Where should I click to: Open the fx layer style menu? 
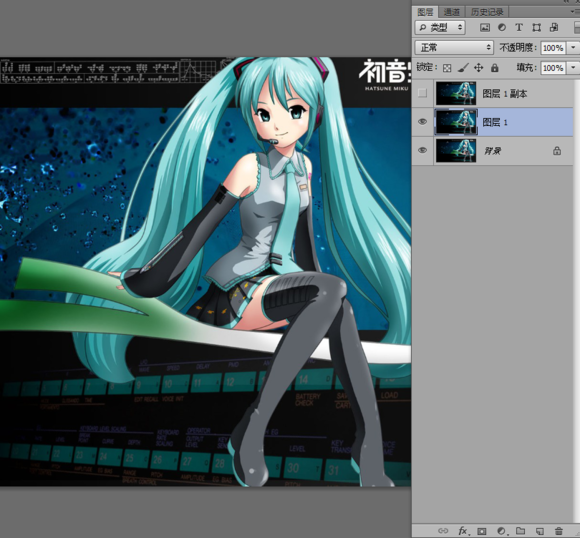point(463,531)
